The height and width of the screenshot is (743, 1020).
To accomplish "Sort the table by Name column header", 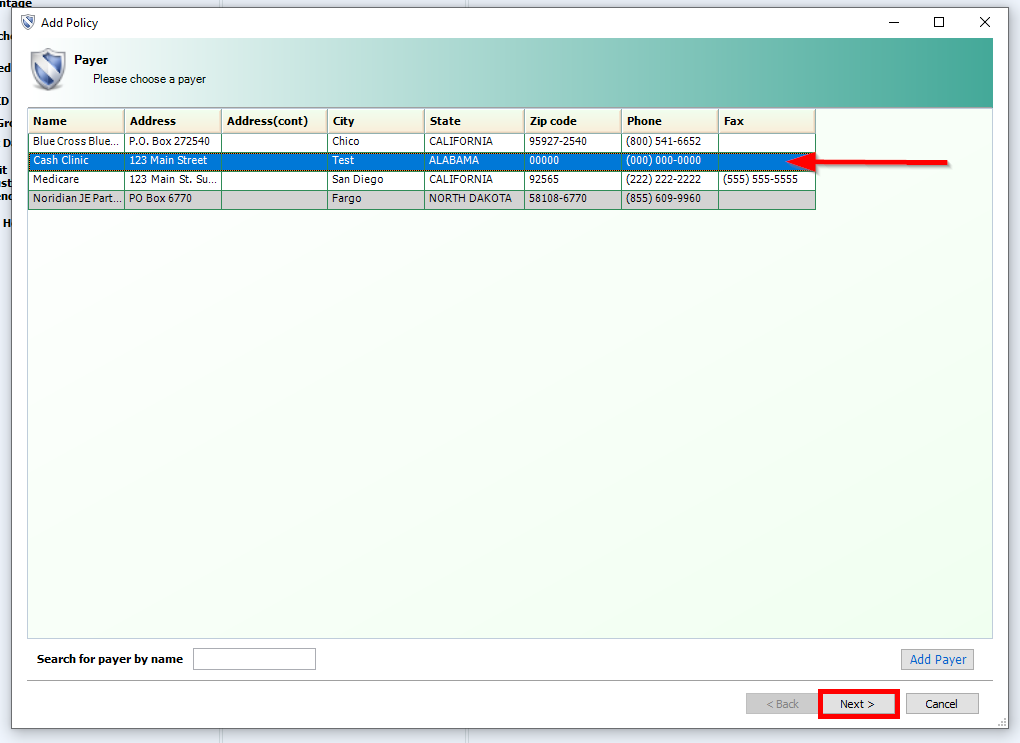I will [75, 121].
